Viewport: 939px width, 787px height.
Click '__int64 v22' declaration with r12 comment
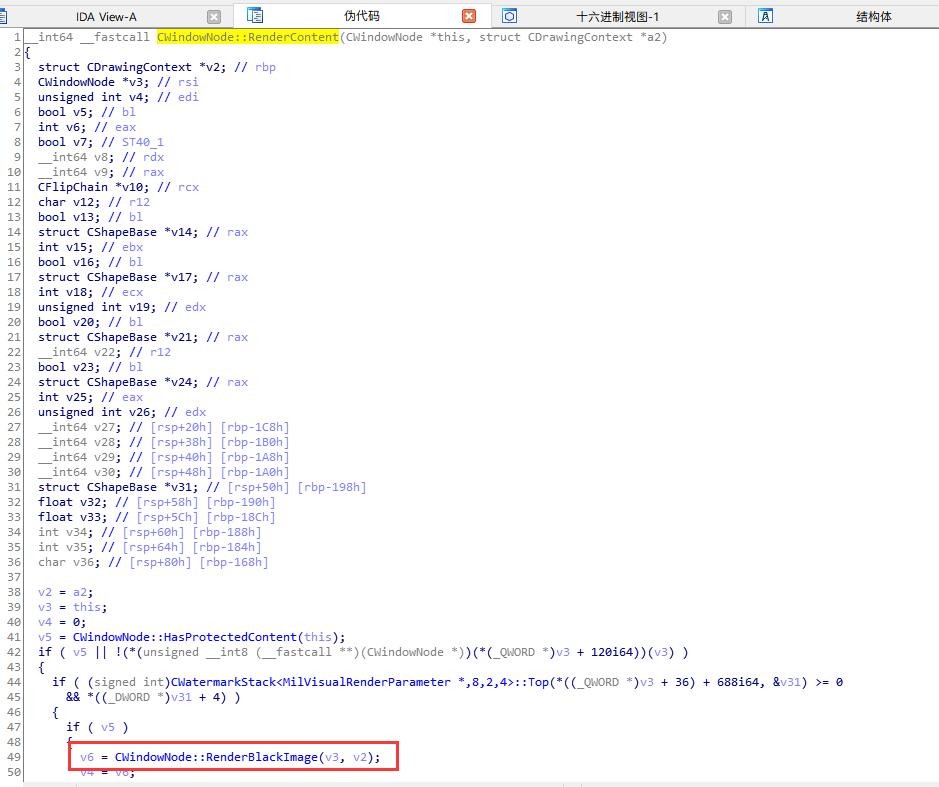tap(104, 352)
